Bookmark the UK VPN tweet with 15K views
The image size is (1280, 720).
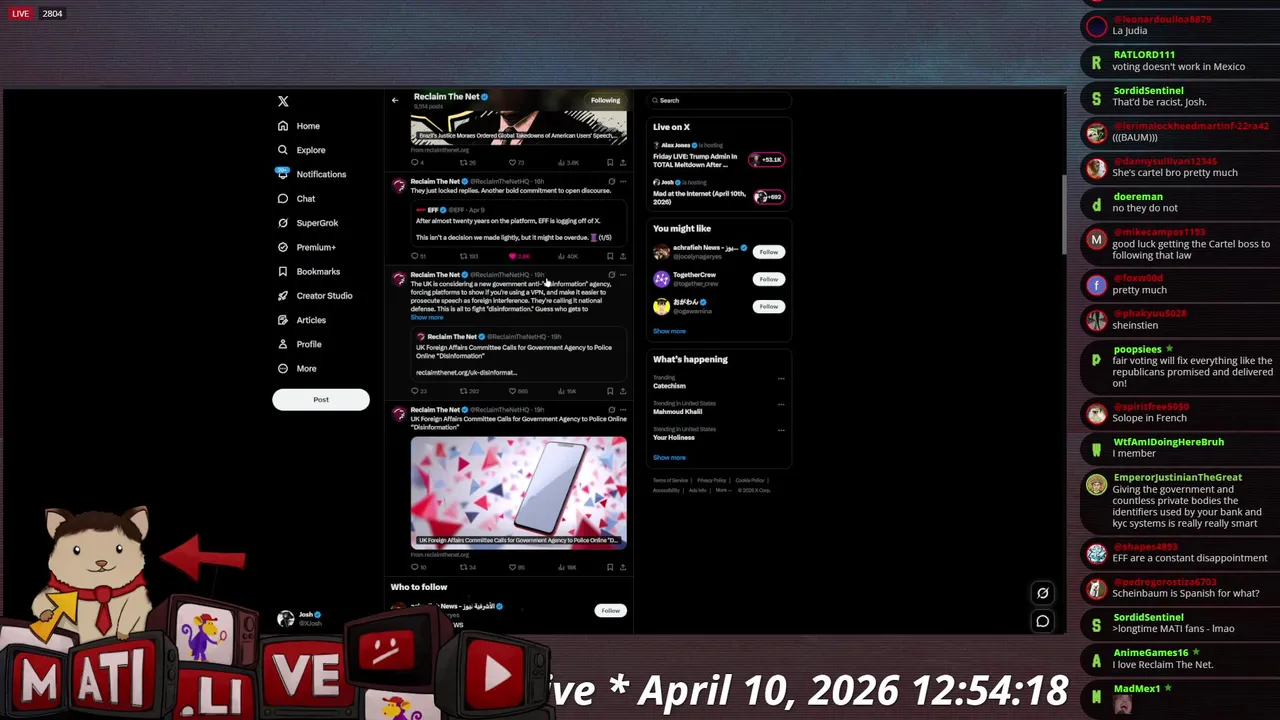609,391
